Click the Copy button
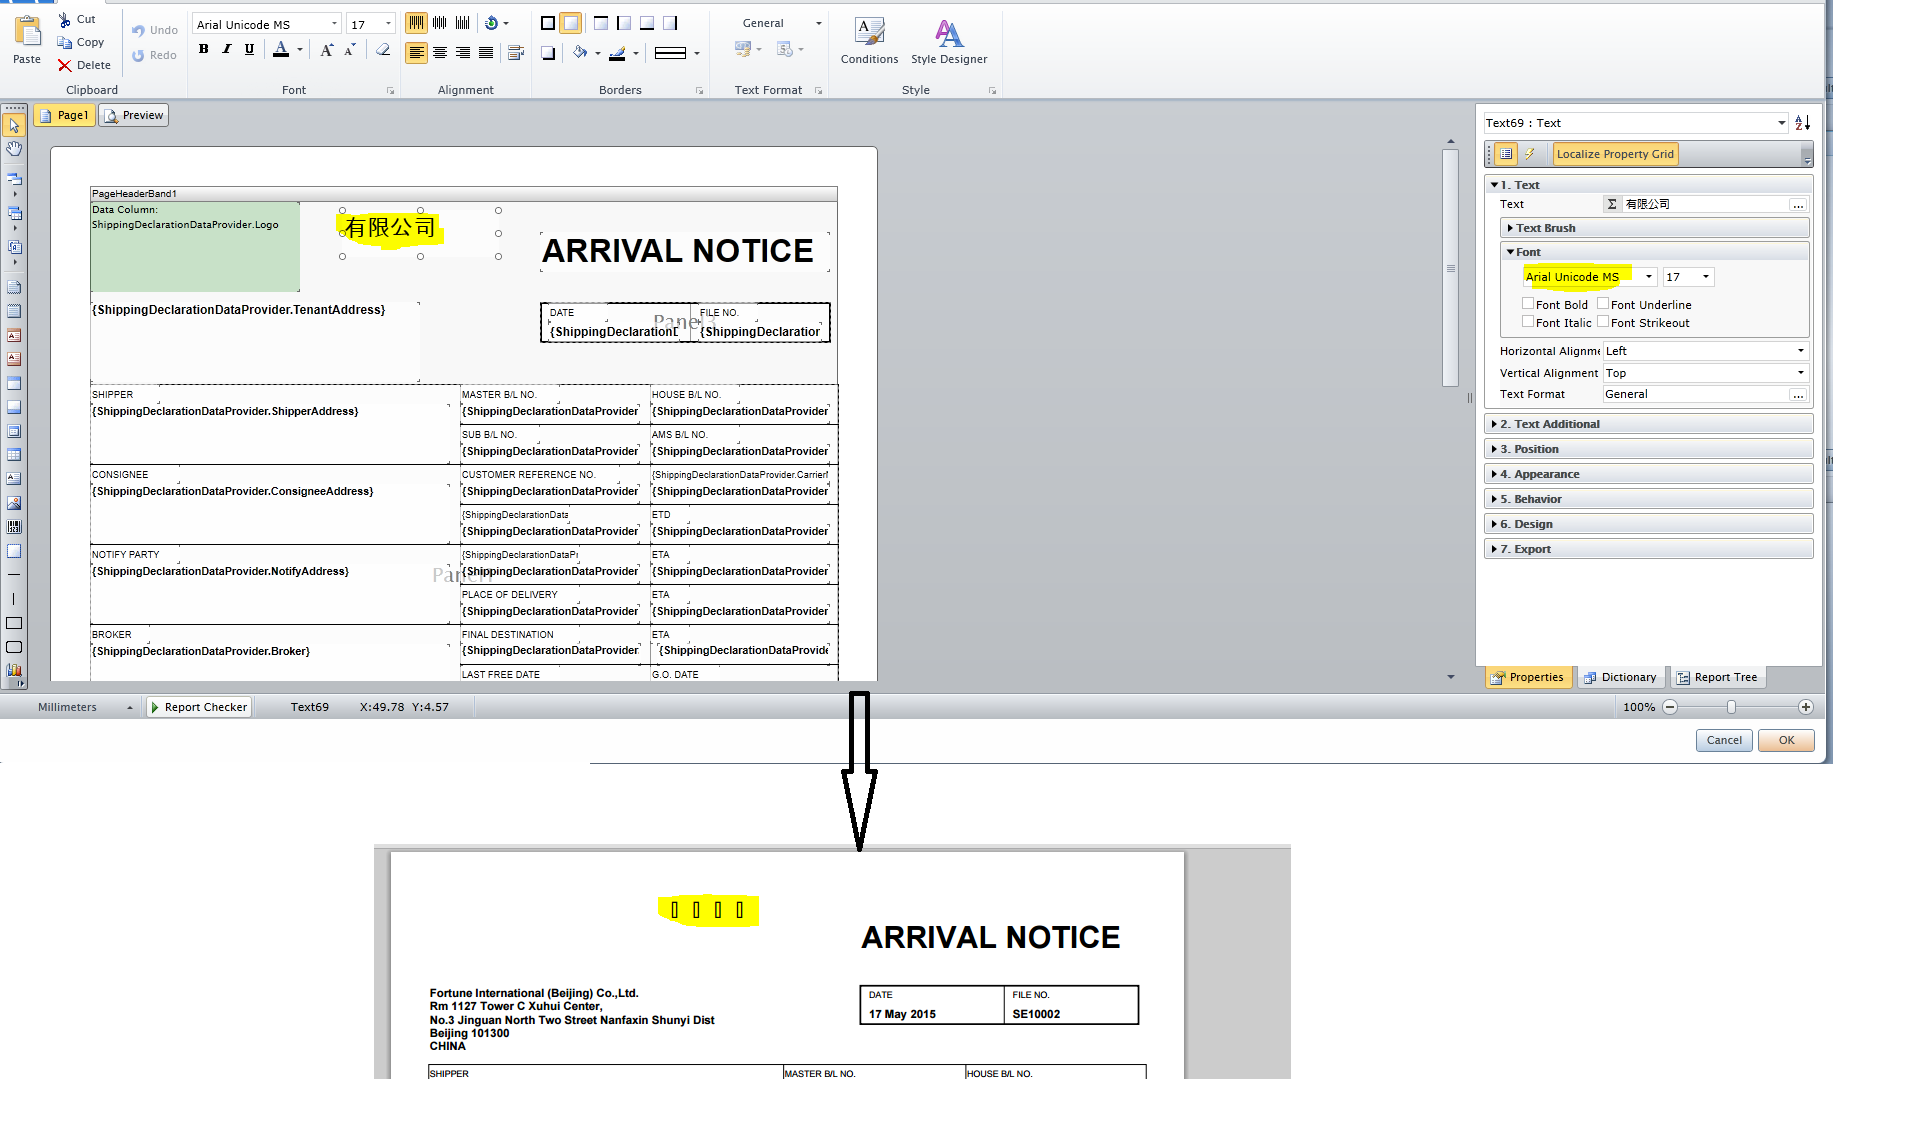This screenshot has height=1142, width=1918. (x=81, y=42)
